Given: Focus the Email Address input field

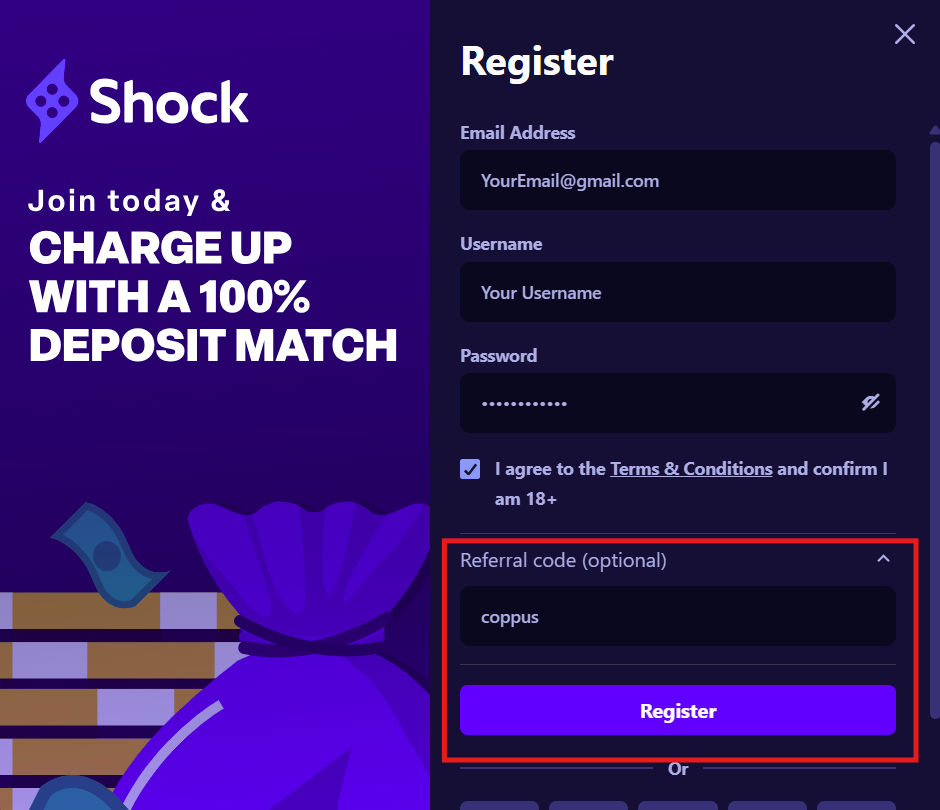Looking at the screenshot, I should (x=677, y=181).
